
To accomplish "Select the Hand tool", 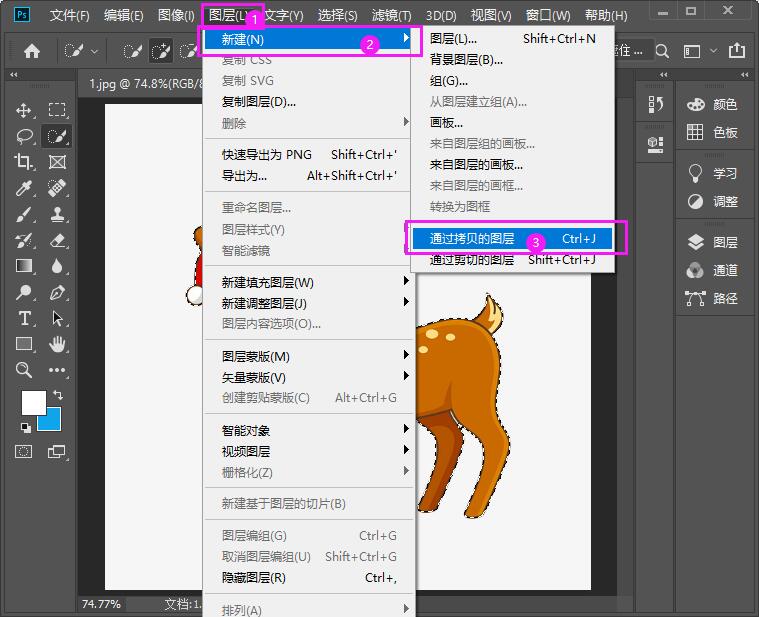I will [57, 344].
